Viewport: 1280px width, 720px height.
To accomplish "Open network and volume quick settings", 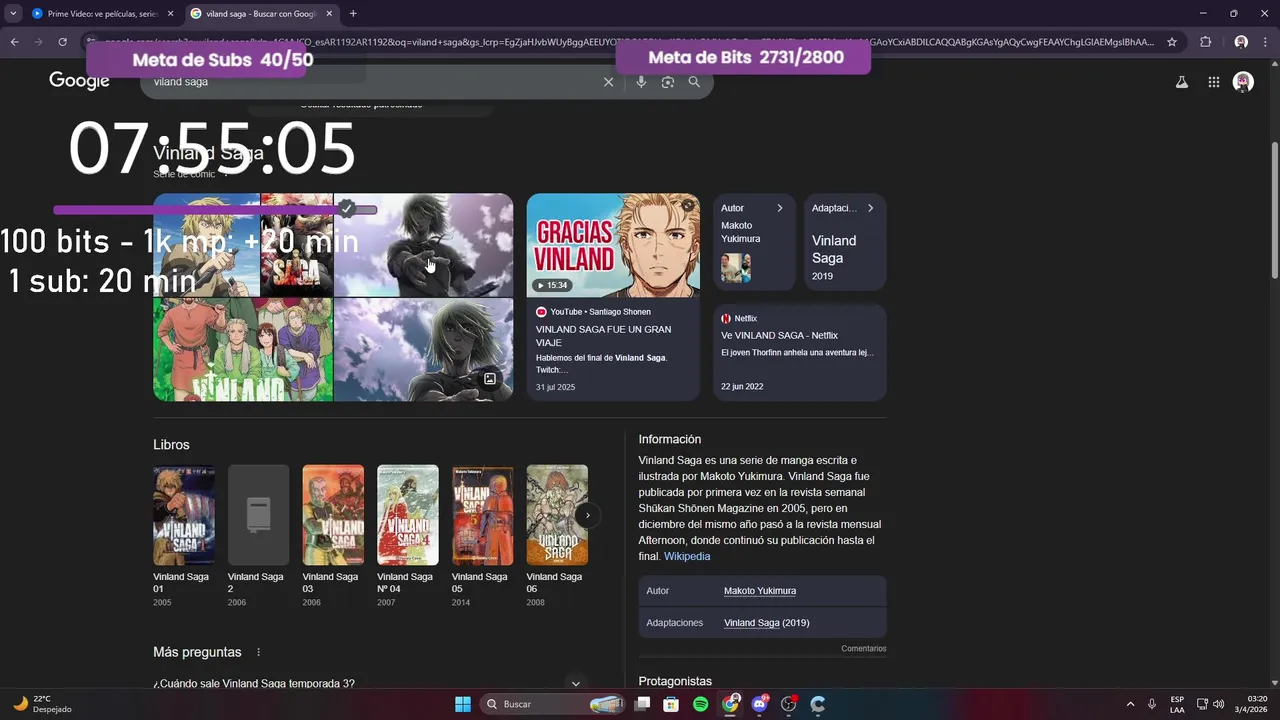I will pyautogui.click(x=1210, y=704).
